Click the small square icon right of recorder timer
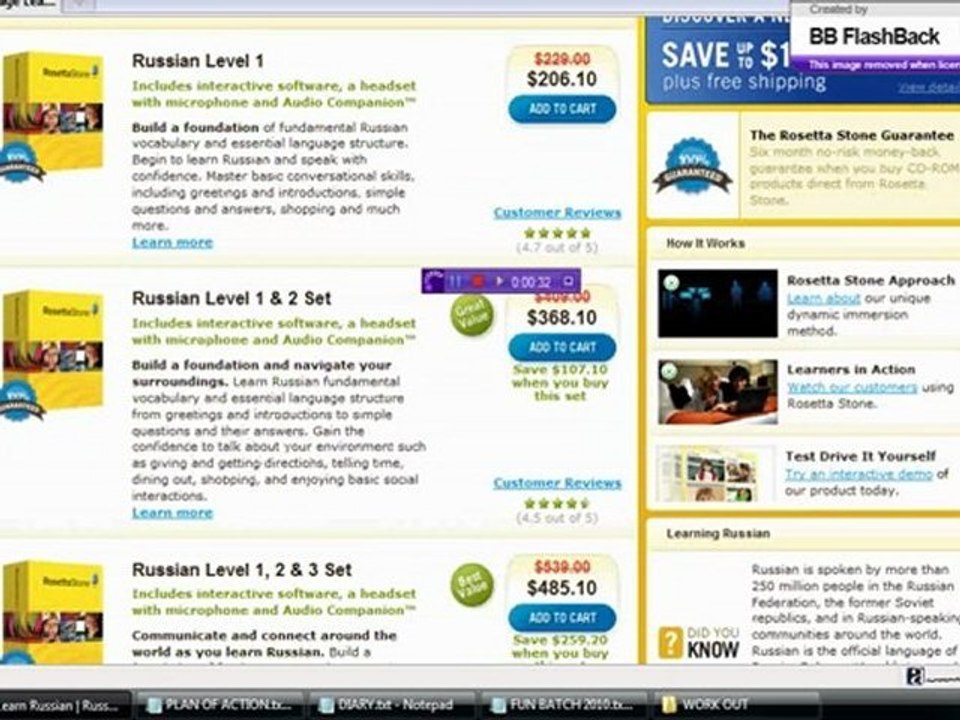 (x=568, y=282)
